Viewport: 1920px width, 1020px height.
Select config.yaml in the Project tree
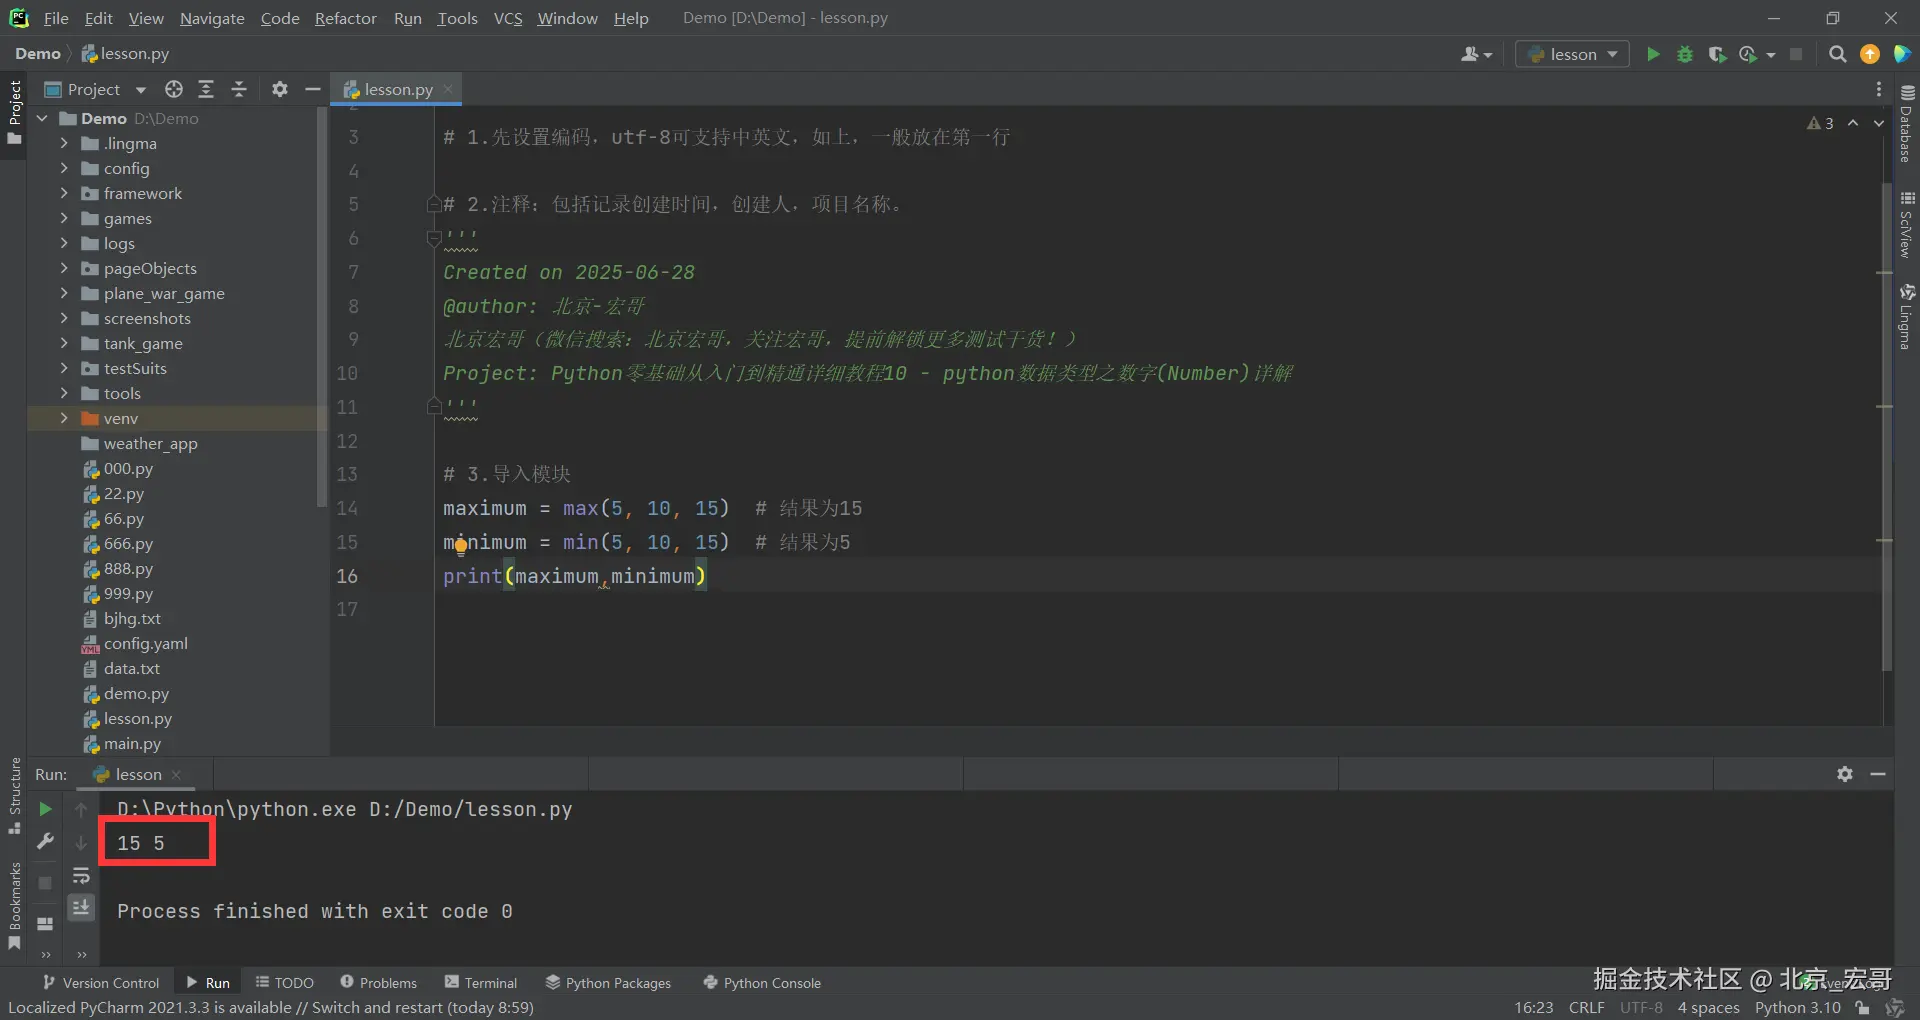[145, 643]
